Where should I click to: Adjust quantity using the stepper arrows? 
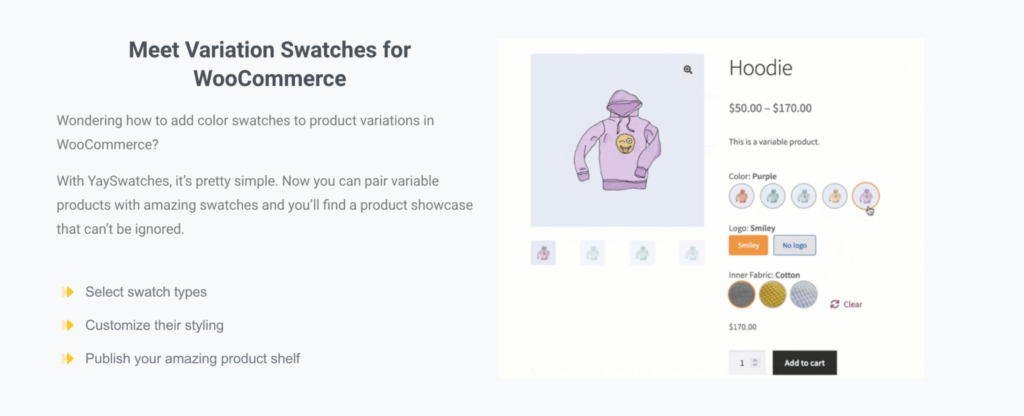pos(756,363)
